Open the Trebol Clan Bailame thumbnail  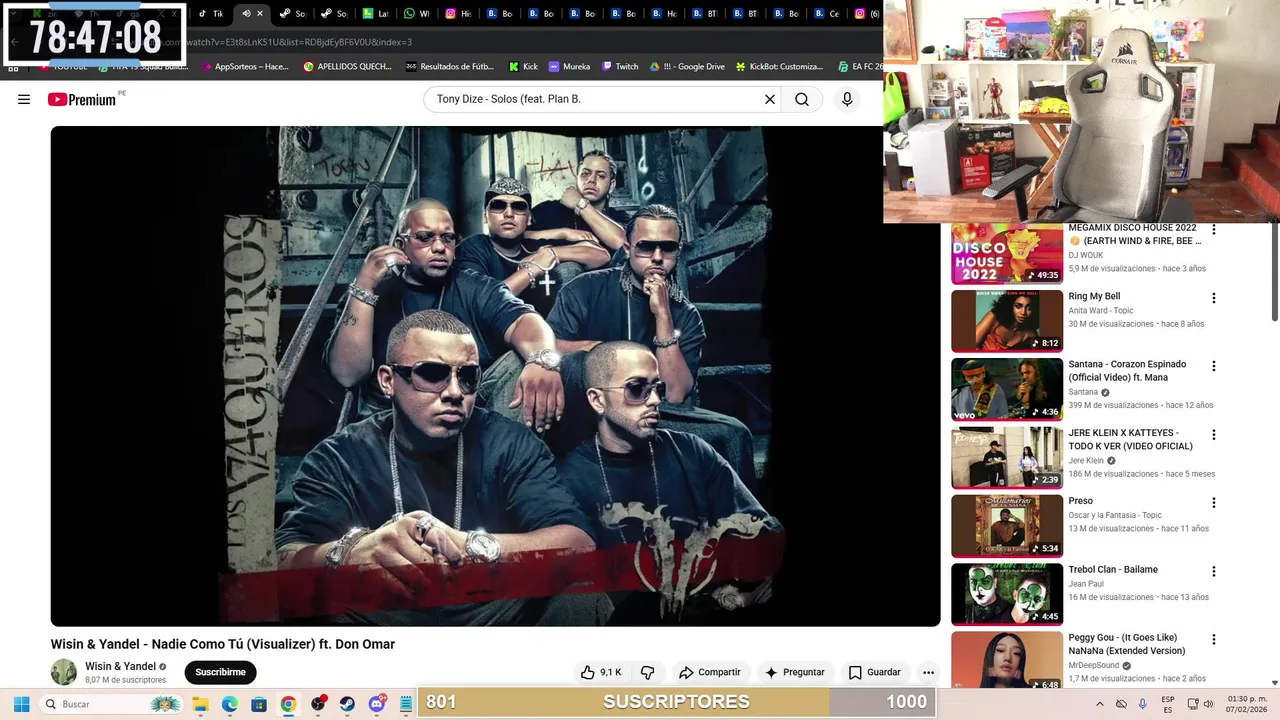(1007, 594)
